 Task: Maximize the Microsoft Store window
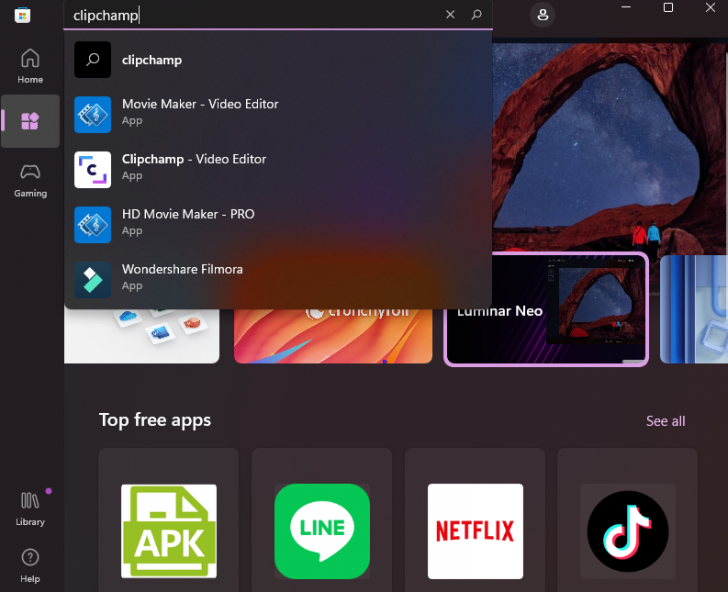[668, 7]
